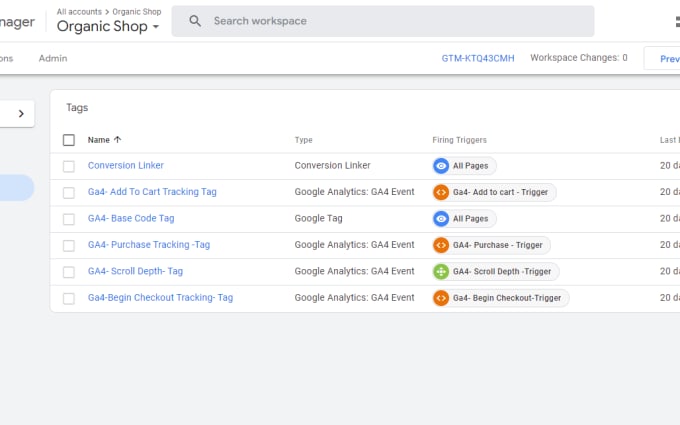Click the Organic Shop breadcrumb link
Image resolution: width=680 pixels, height=425 pixels.
pos(137,12)
